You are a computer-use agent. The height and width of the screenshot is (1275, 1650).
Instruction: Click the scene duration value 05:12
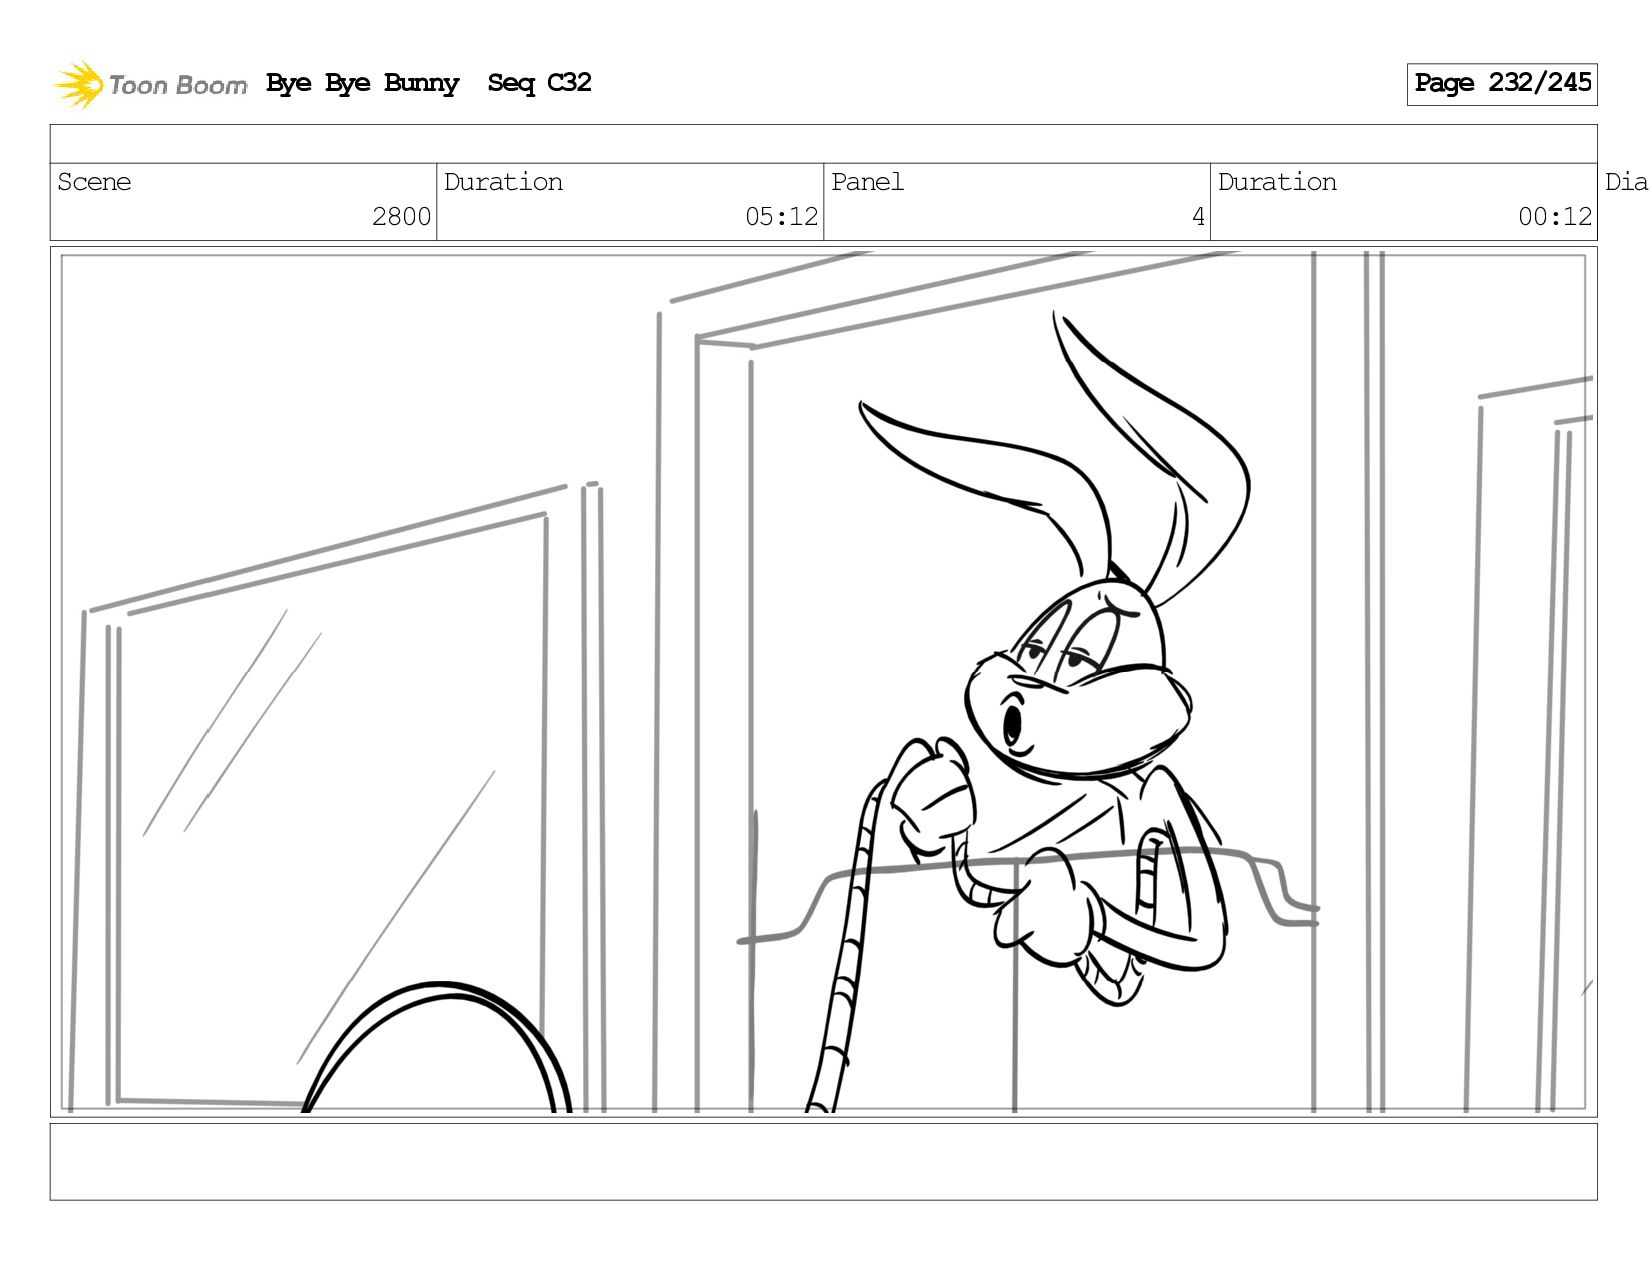(781, 217)
